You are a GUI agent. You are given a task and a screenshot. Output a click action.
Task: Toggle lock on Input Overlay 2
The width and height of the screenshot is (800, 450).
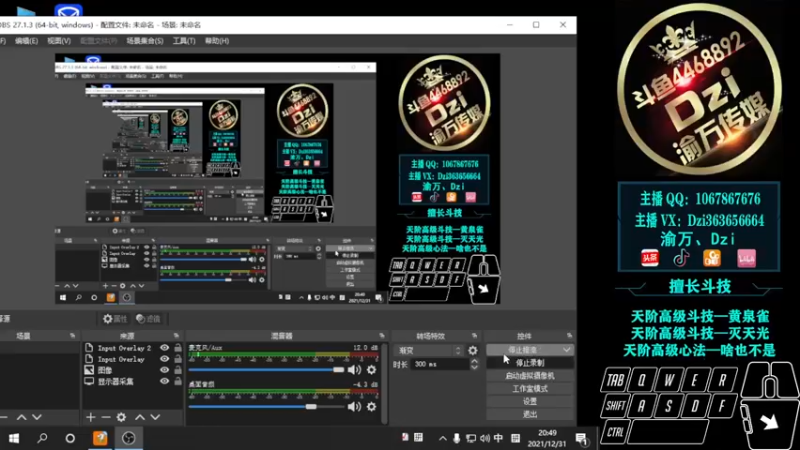click(178, 348)
